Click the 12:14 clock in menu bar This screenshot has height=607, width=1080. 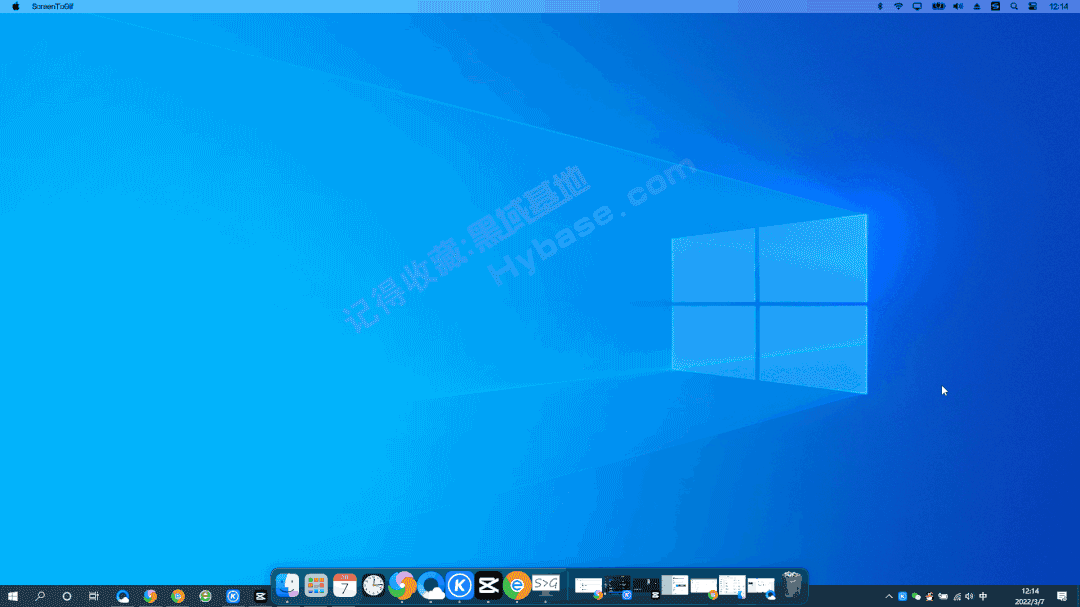pos(1059,6)
